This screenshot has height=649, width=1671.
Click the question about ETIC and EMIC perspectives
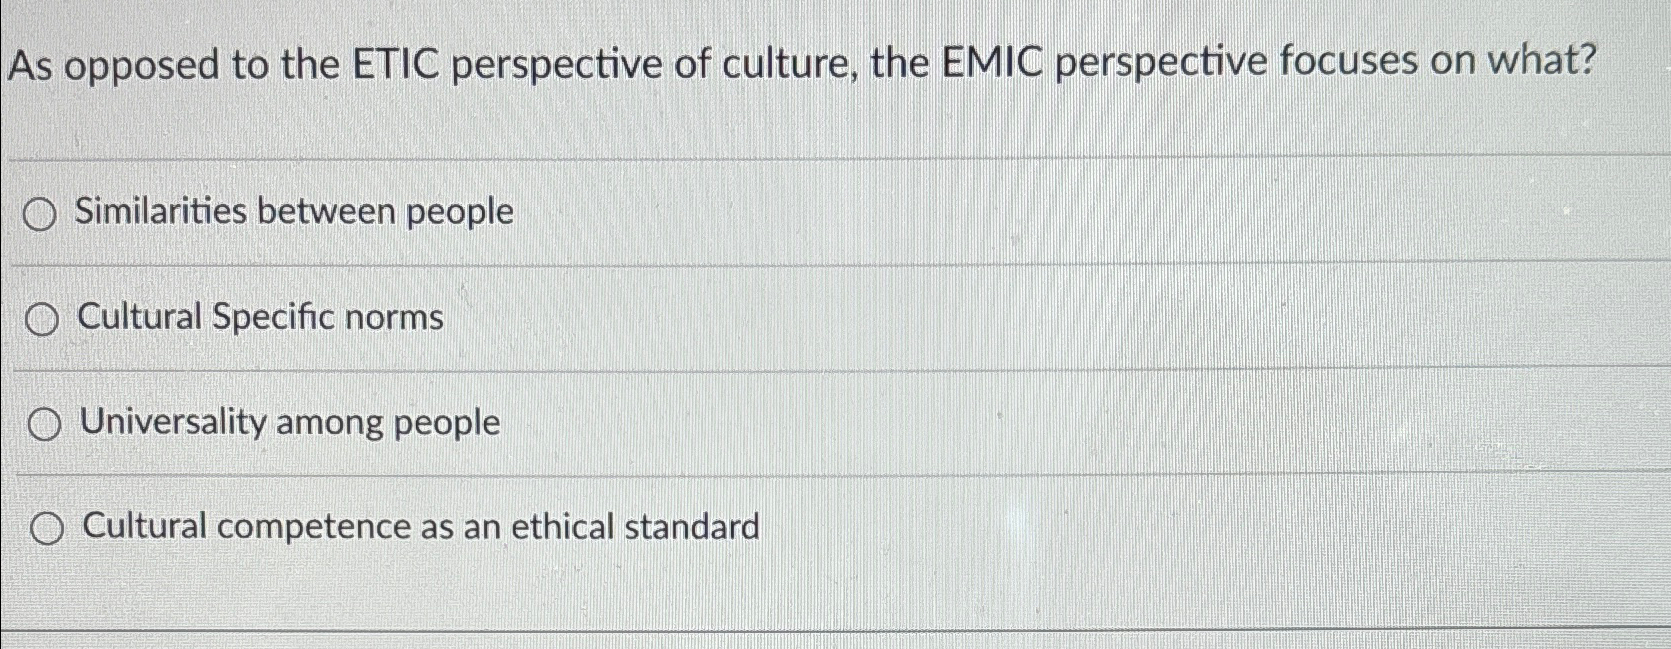pyautogui.click(x=800, y=65)
